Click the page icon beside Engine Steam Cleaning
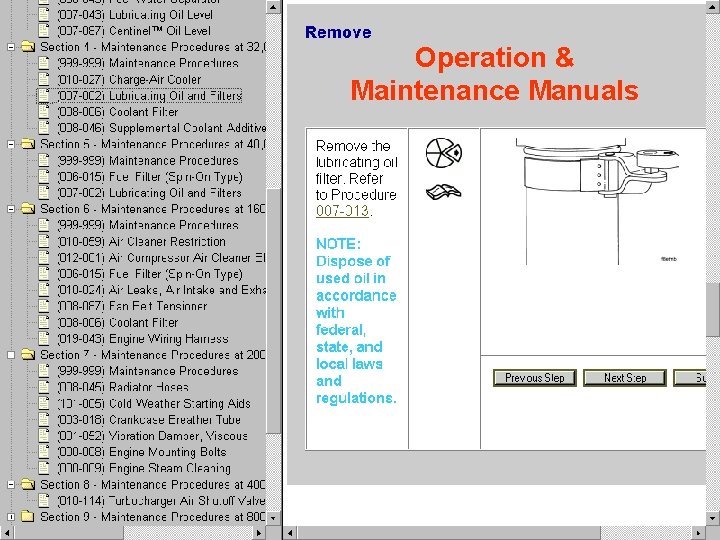Screen dimensions: 720x540 pyautogui.click(x=44, y=468)
